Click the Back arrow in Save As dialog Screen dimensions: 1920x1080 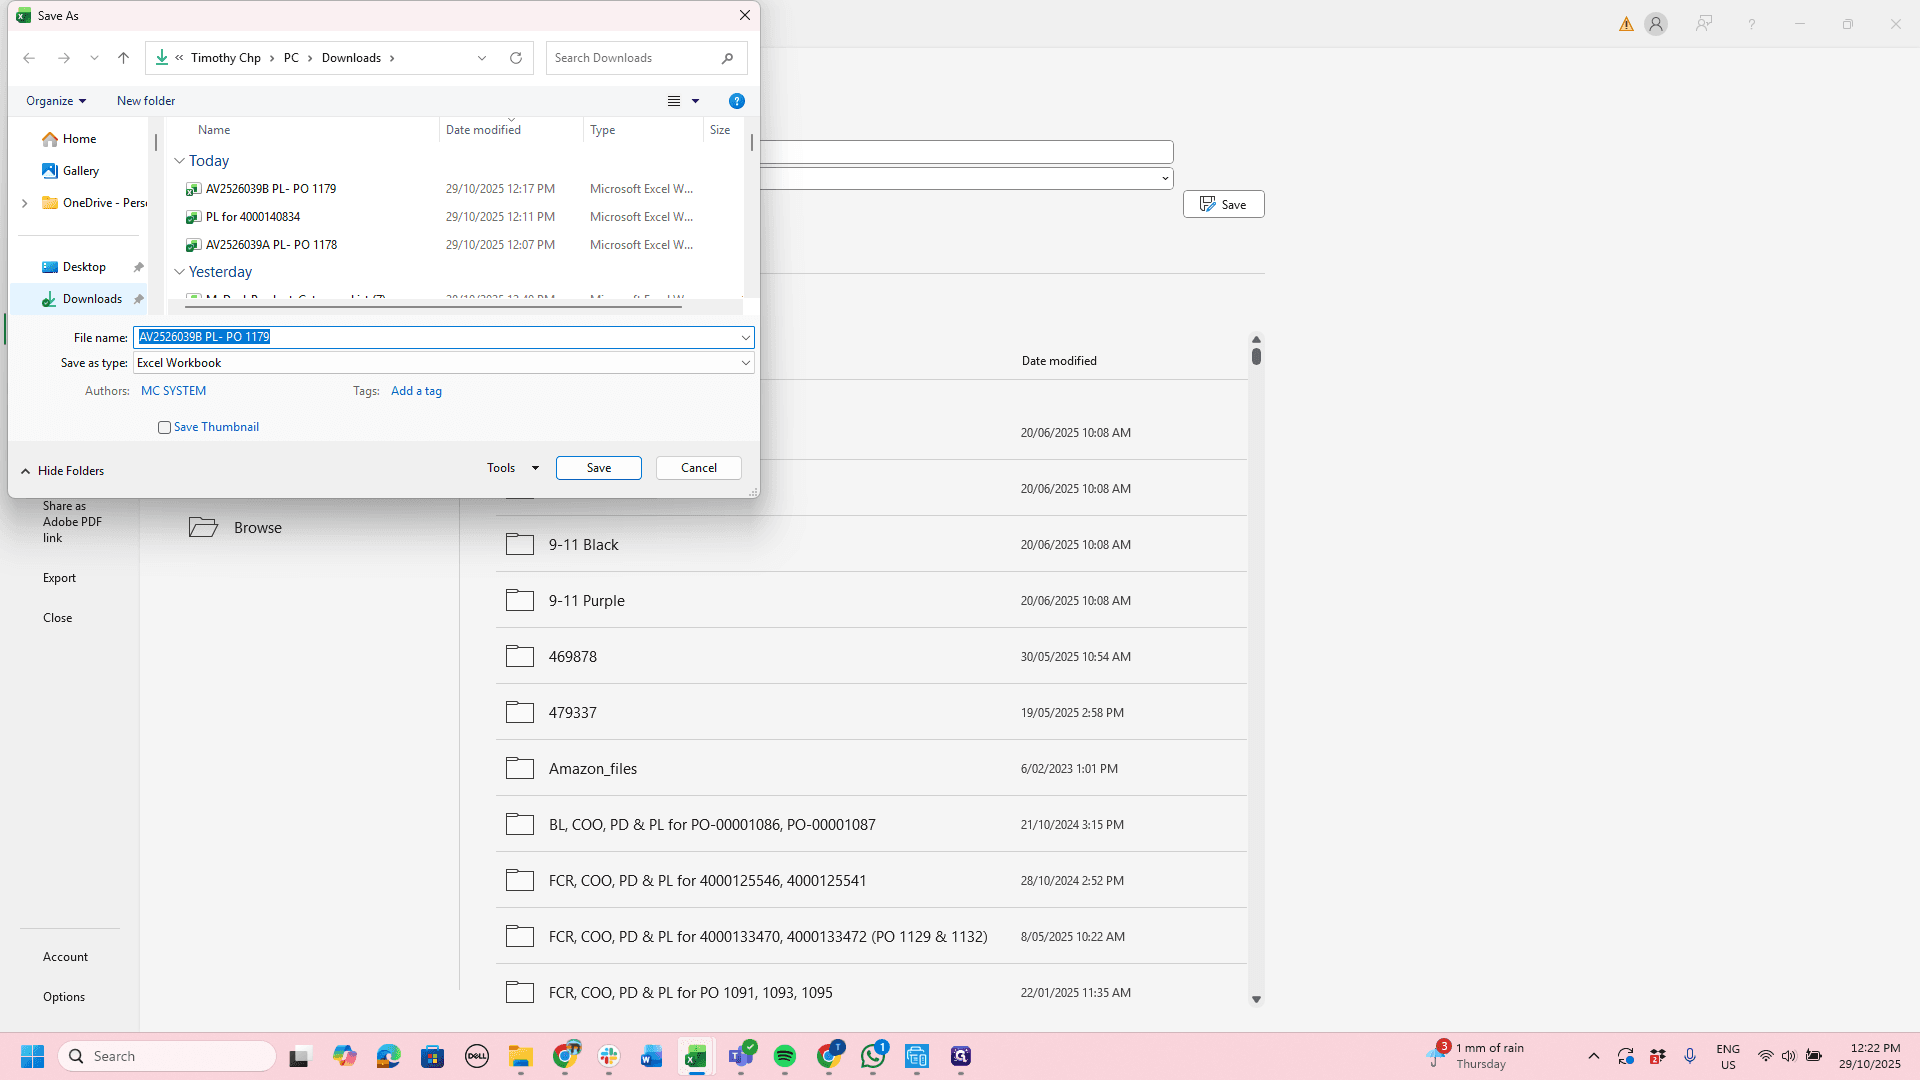tap(29, 58)
